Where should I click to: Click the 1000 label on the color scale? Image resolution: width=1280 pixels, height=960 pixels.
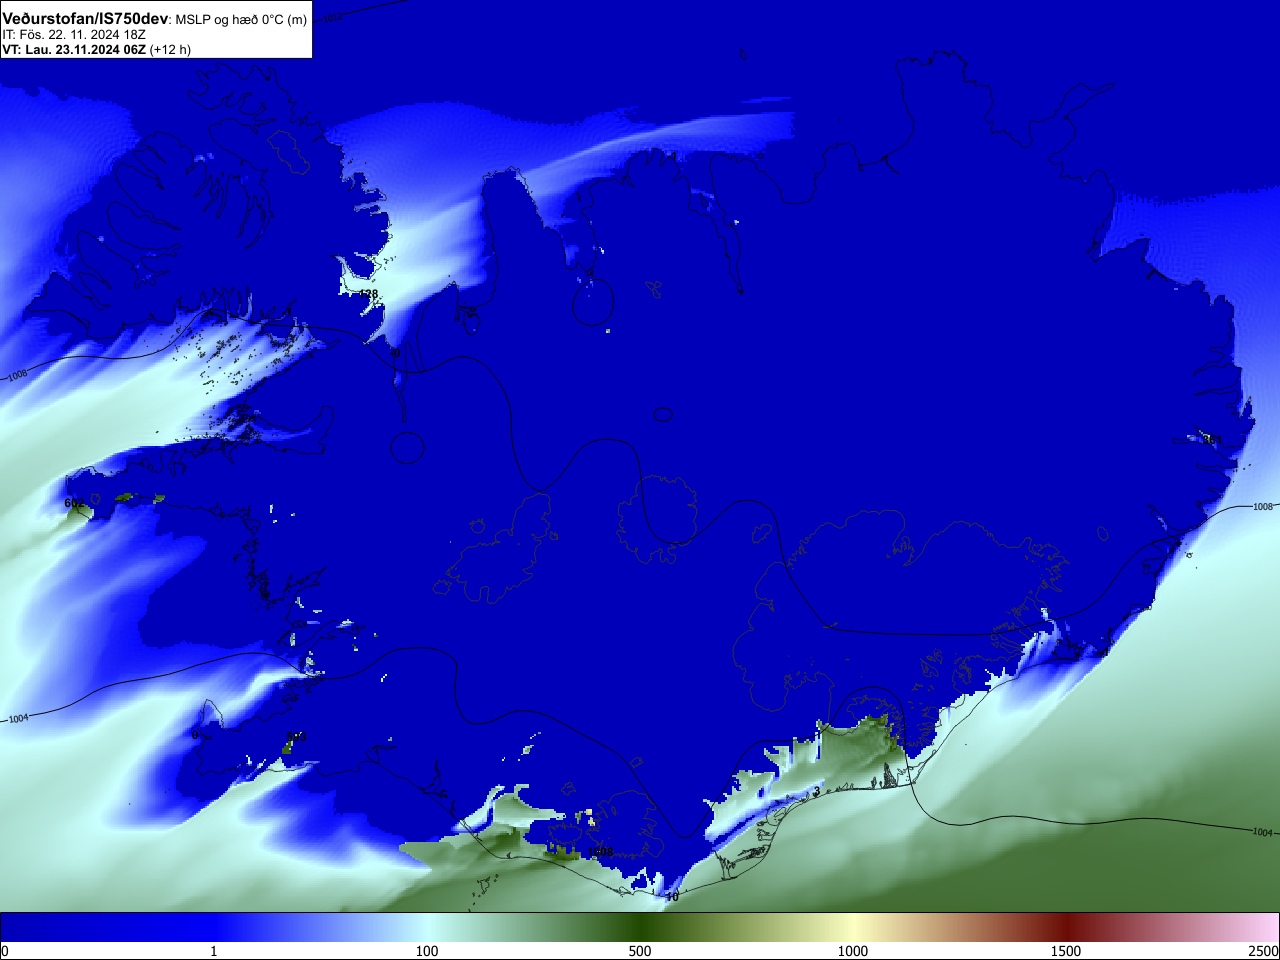click(853, 951)
